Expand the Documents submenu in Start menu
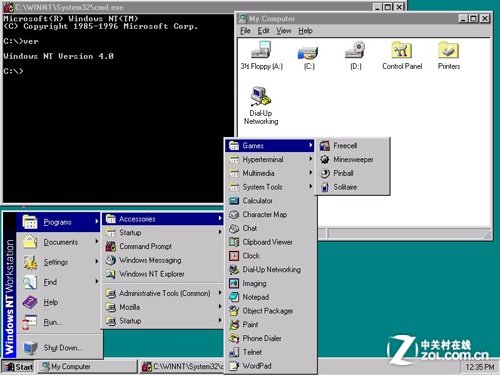Image resolution: width=500 pixels, height=376 pixels. click(x=59, y=242)
